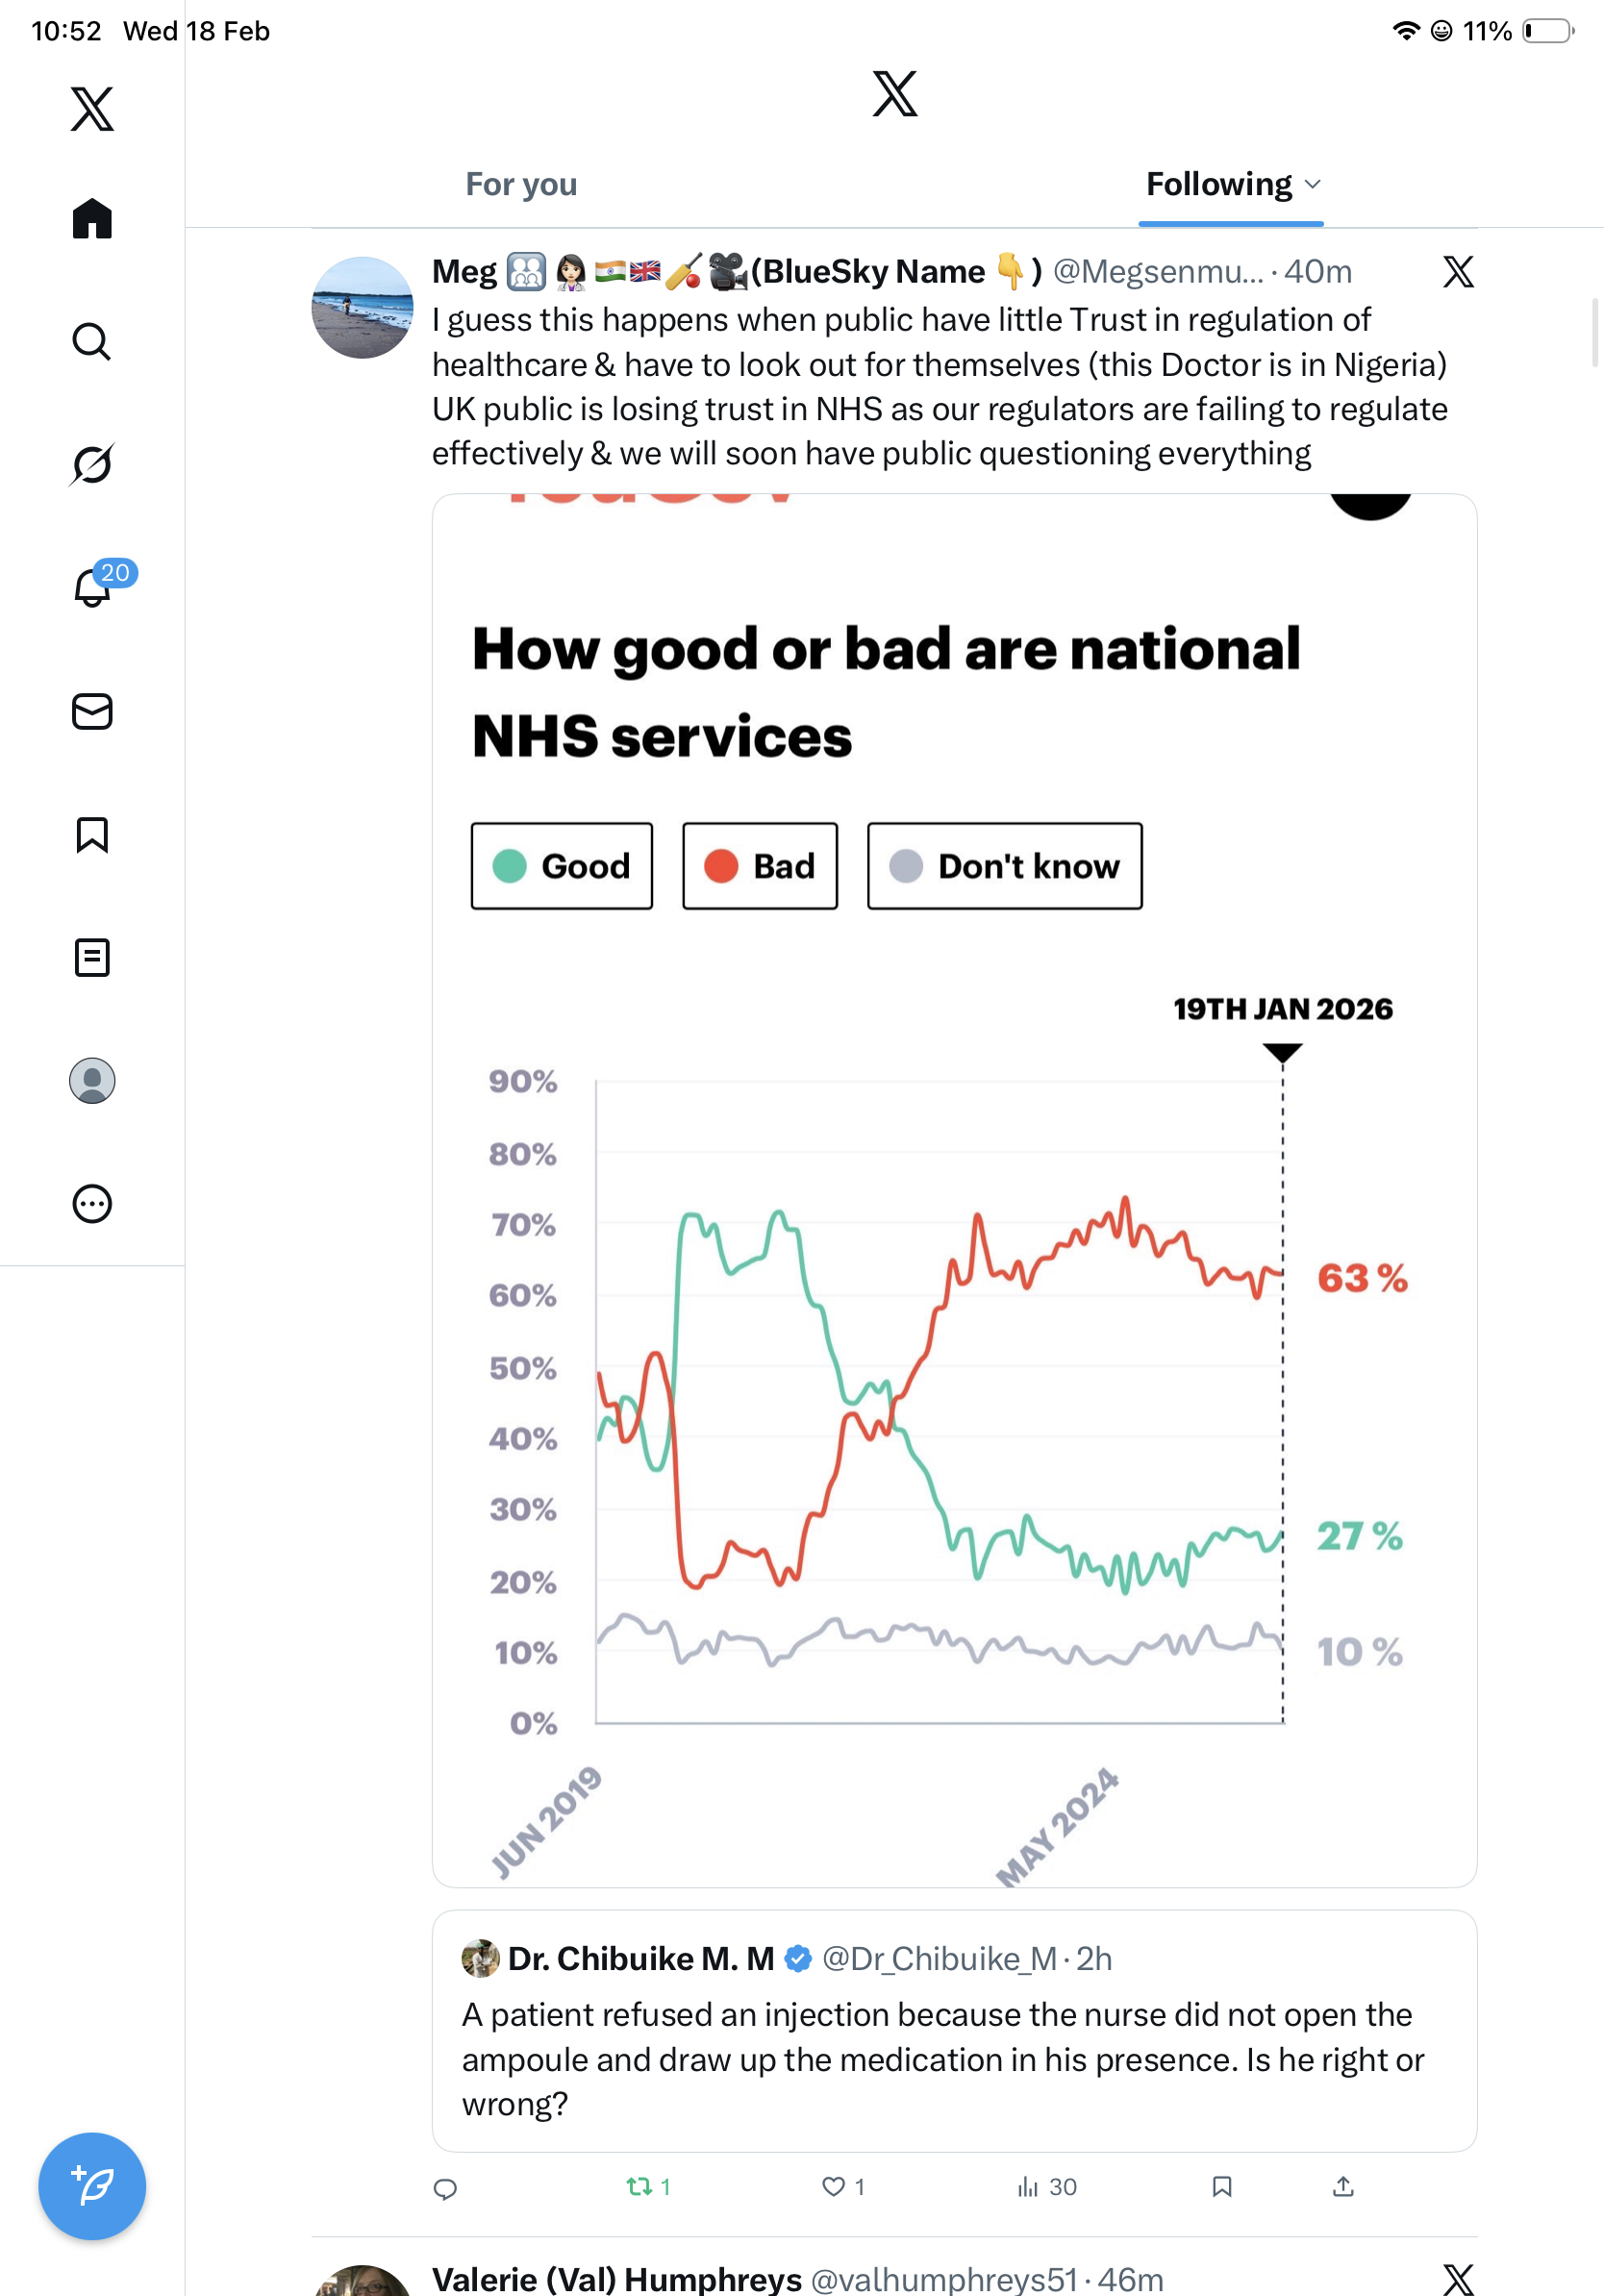Toggle repost on Meg's post
Image resolution: width=1604 pixels, height=2296 pixels.
pyautogui.click(x=639, y=2186)
